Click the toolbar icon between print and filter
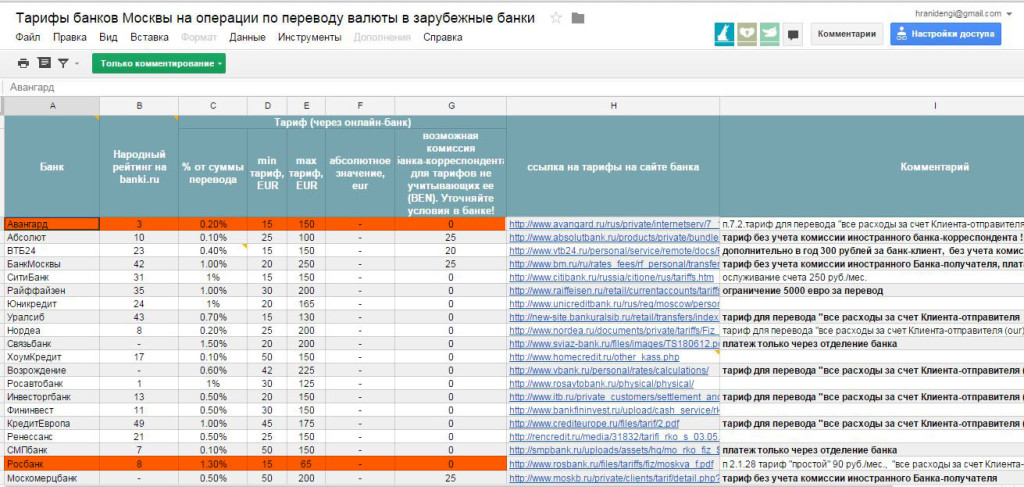Screen dimensions: 1024x487 pos(43,63)
